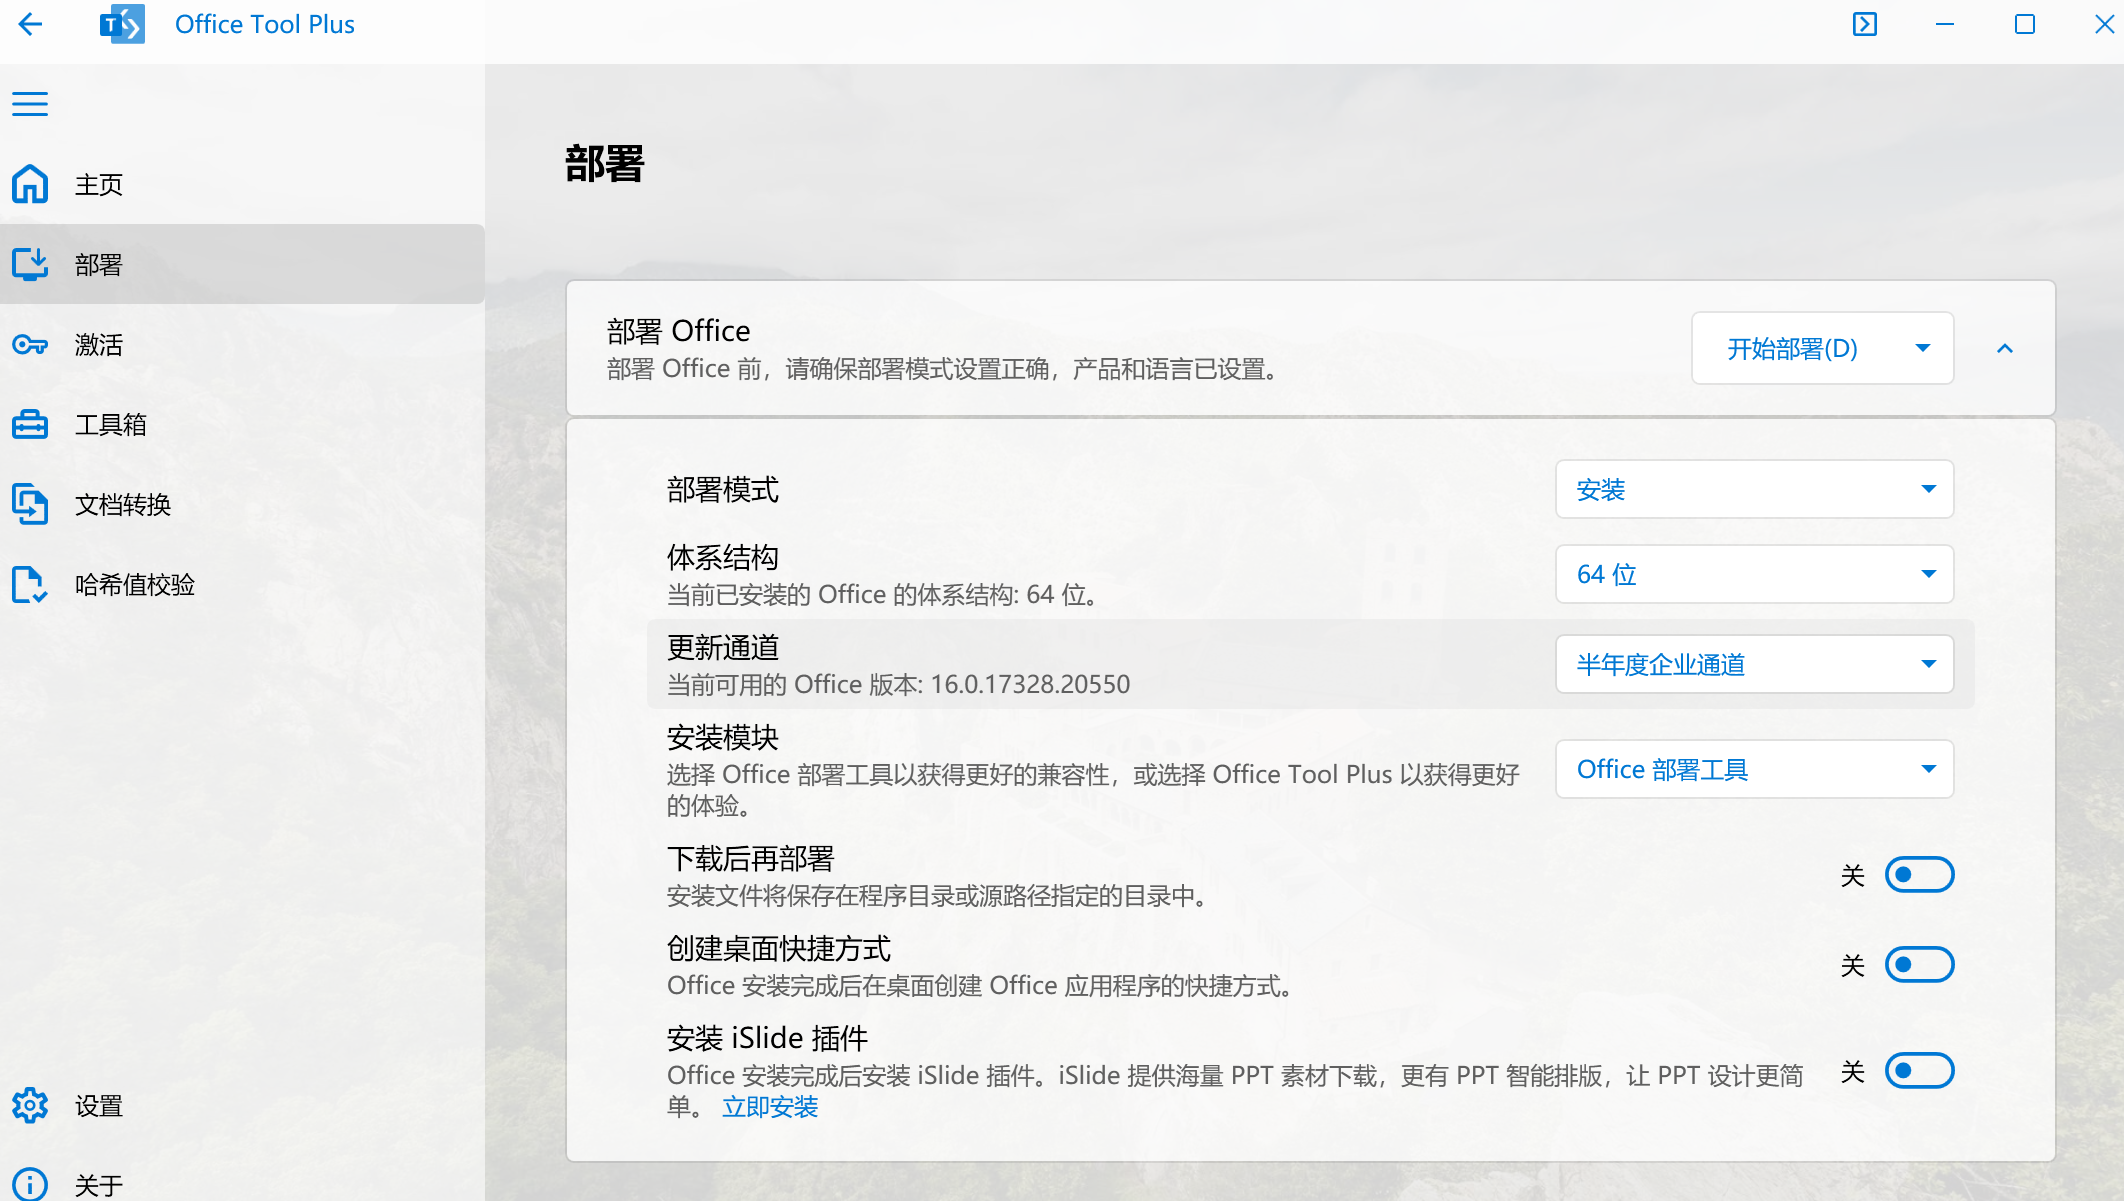
Task: Open the 关于 sidebar menu item
Action: [98, 1185]
